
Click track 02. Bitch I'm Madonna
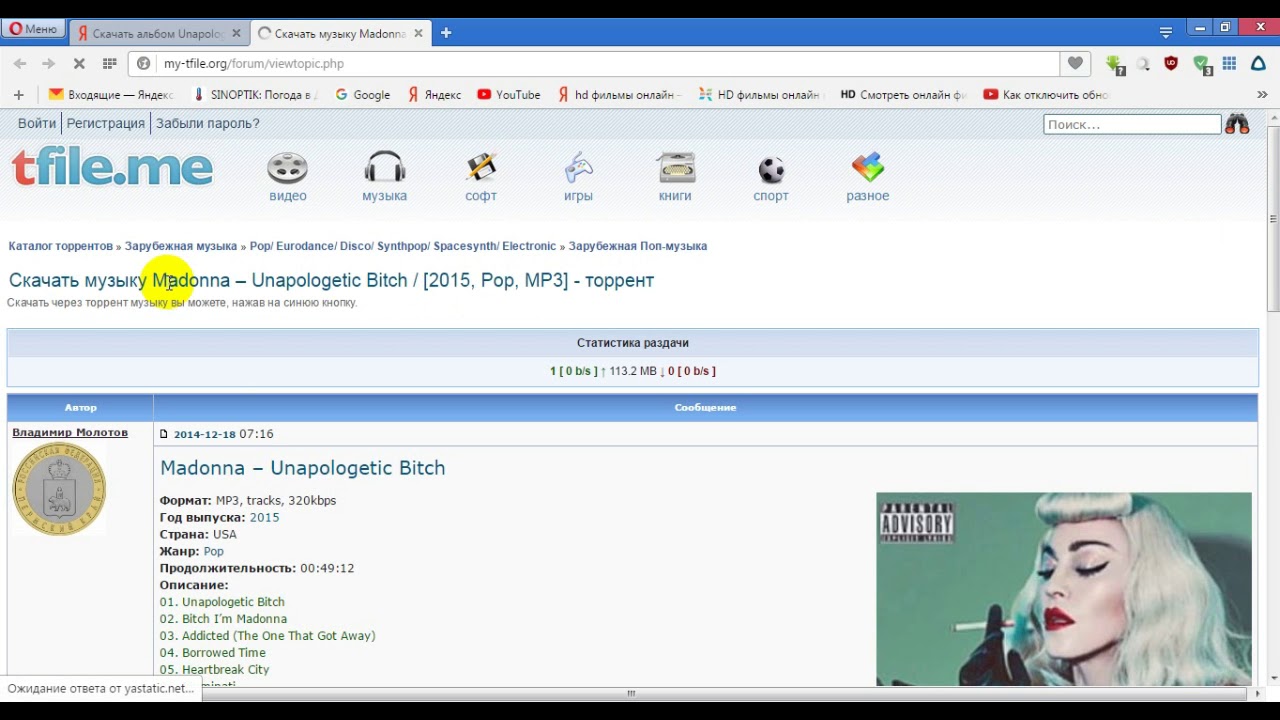223,619
